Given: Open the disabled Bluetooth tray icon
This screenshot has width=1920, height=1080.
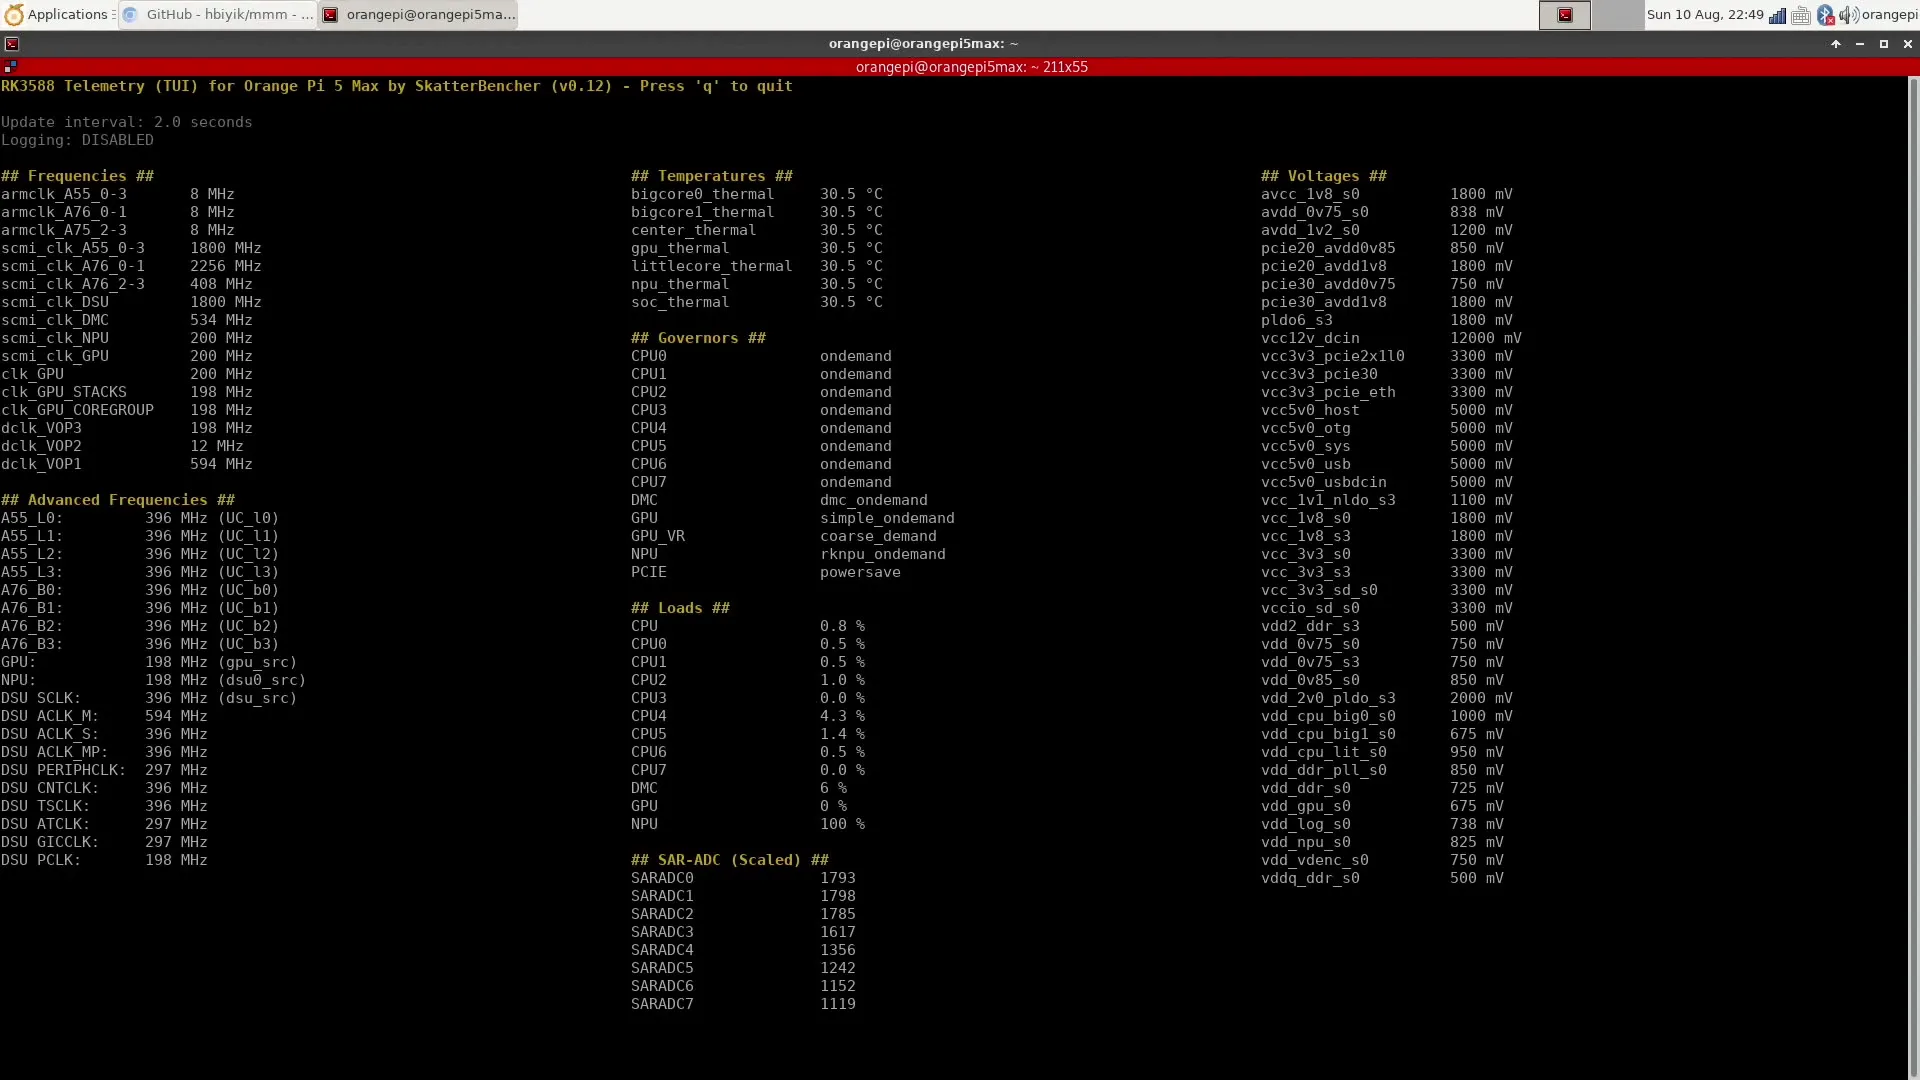Looking at the screenshot, I should click(x=1825, y=14).
